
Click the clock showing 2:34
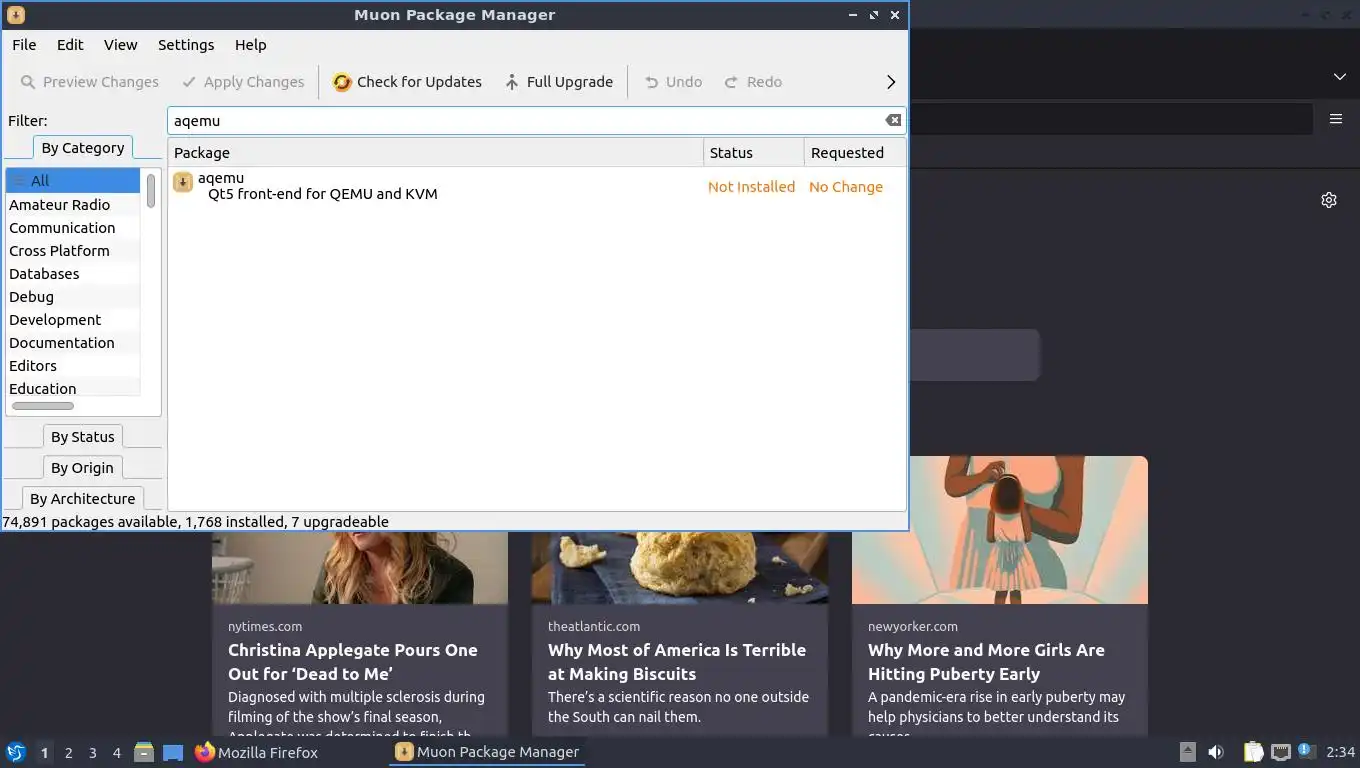(x=1340, y=752)
